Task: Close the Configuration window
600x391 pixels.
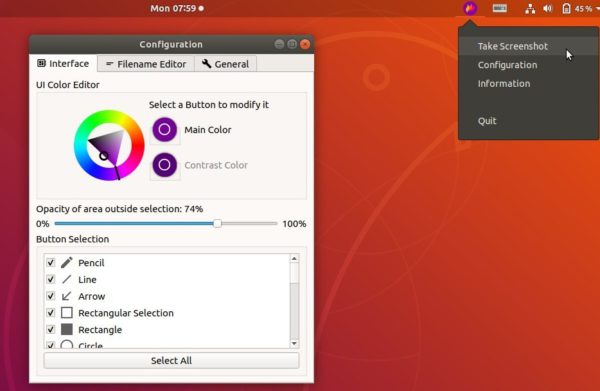Action: click(x=305, y=44)
